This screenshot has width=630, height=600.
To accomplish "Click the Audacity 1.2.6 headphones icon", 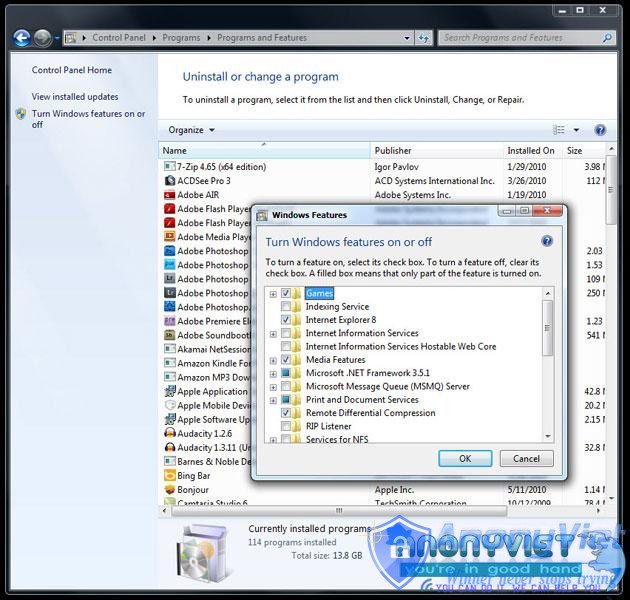I will point(170,433).
